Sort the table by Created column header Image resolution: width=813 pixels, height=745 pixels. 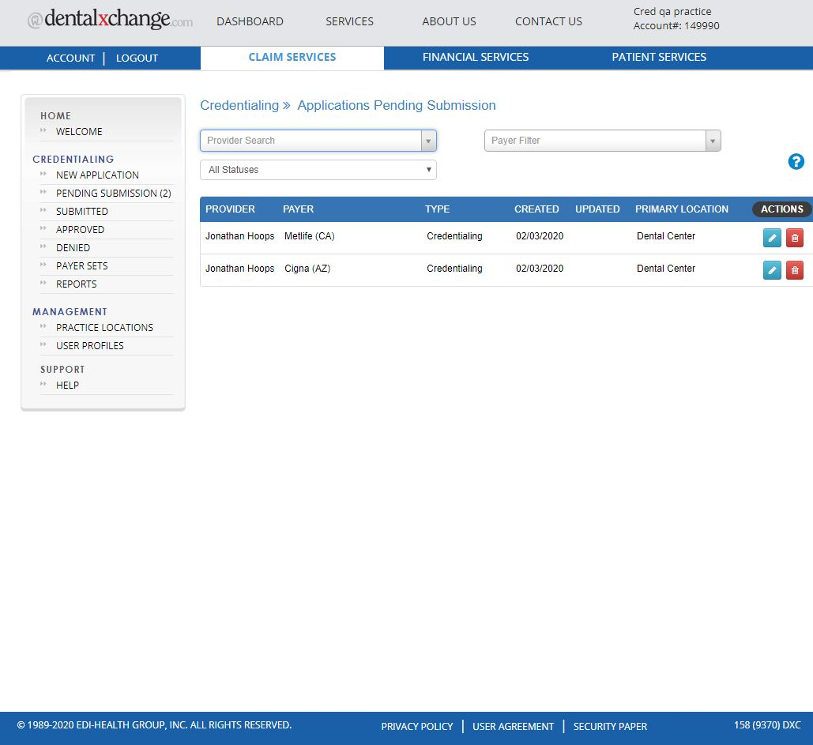click(536, 209)
